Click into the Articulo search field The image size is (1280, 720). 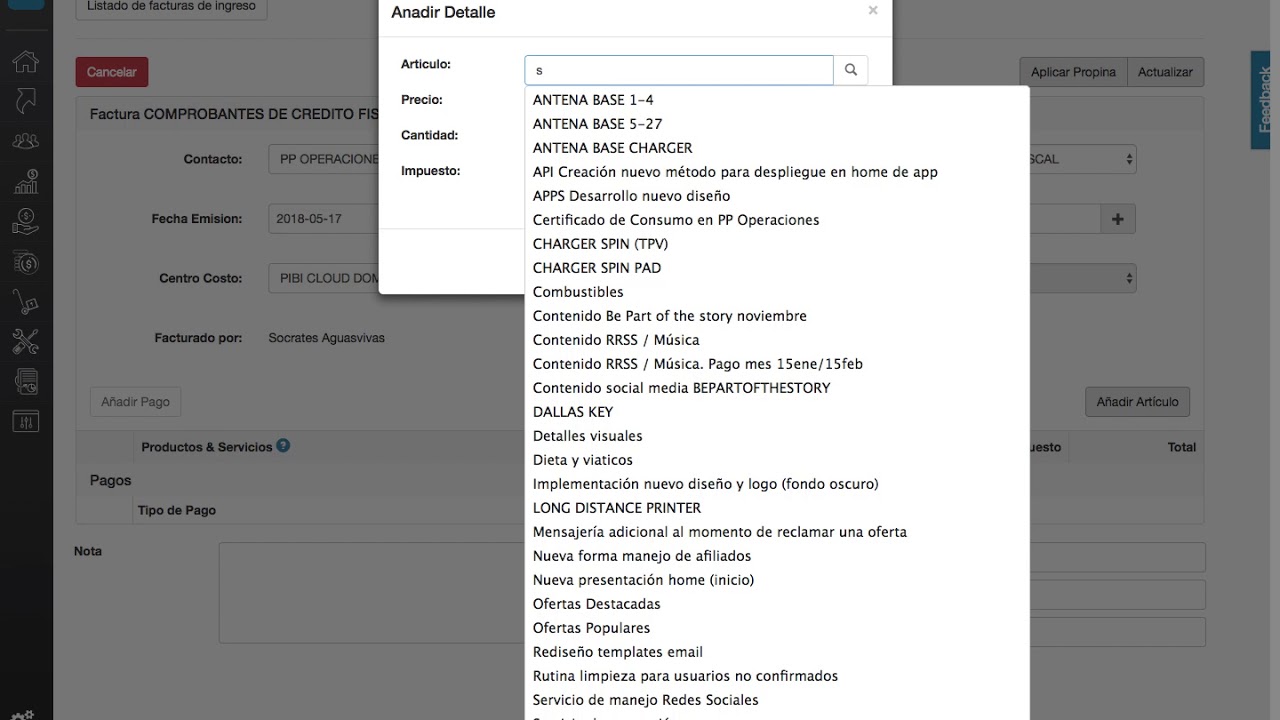pos(679,70)
